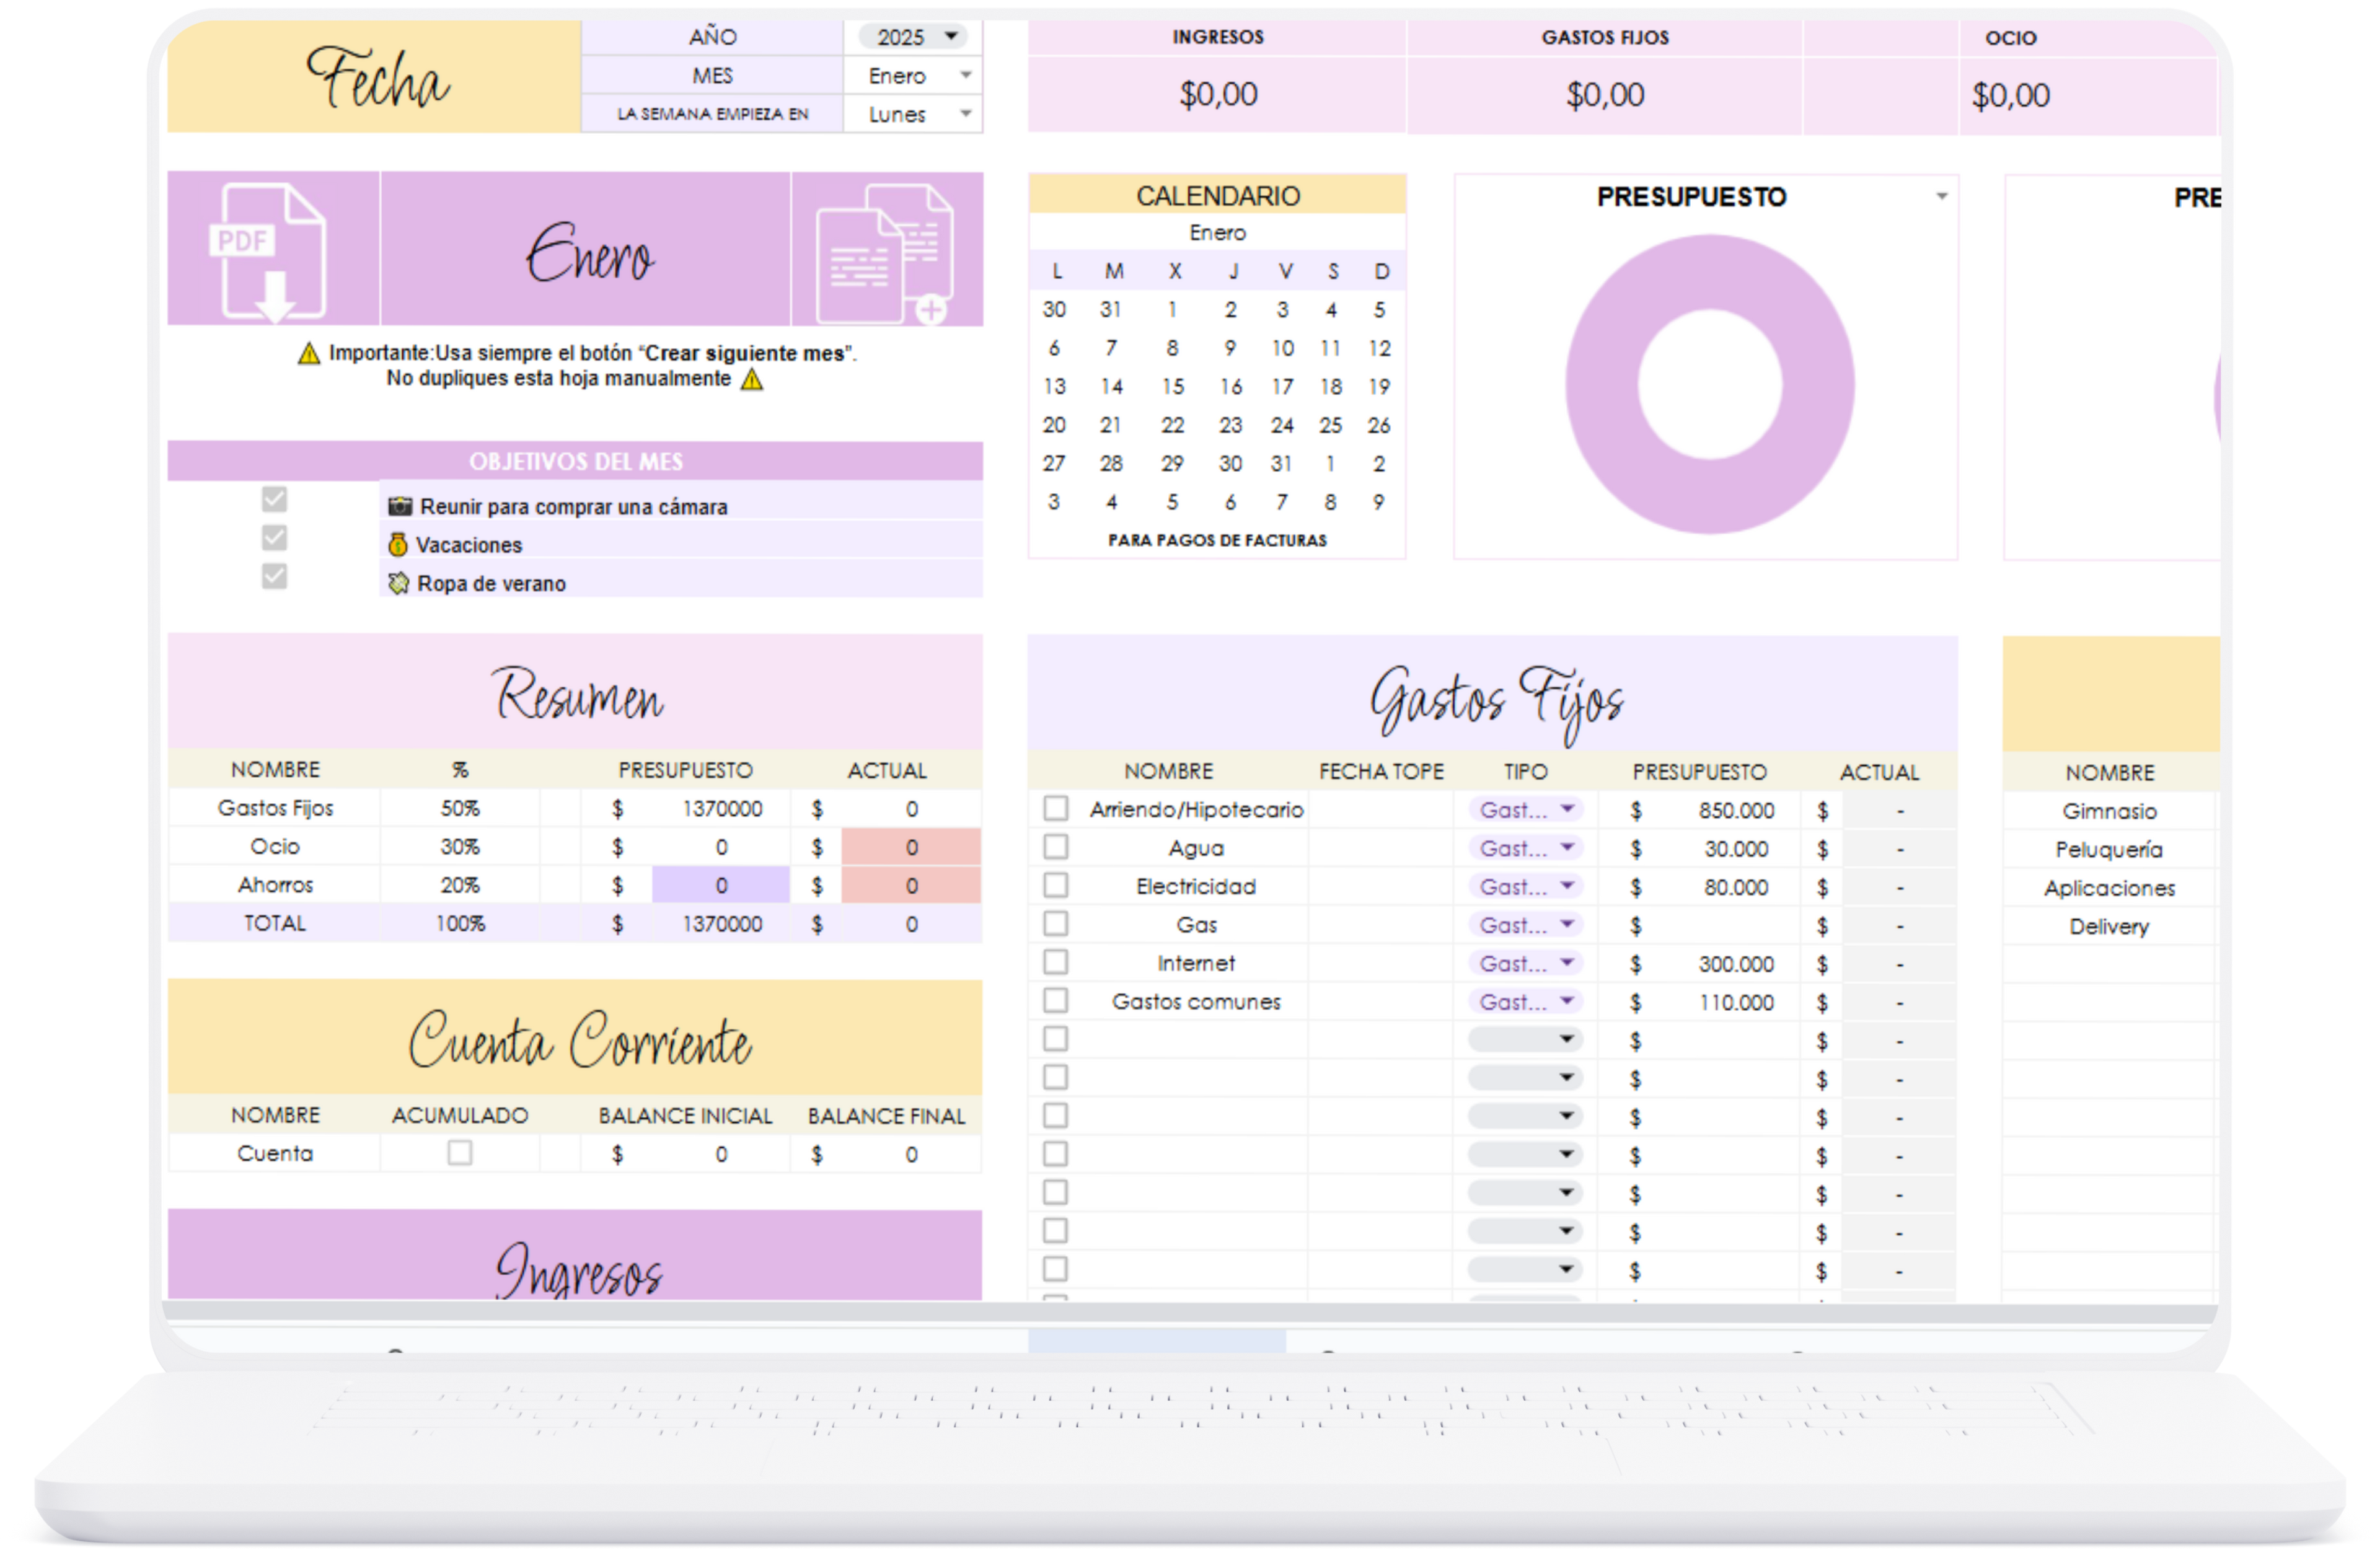Select the Ahorros highlighted budget cell

[720, 886]
